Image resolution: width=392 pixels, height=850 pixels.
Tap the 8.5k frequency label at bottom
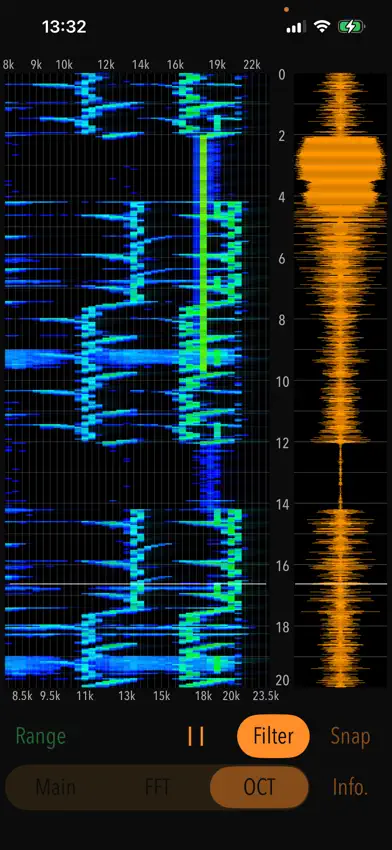[x=23, y=696]
